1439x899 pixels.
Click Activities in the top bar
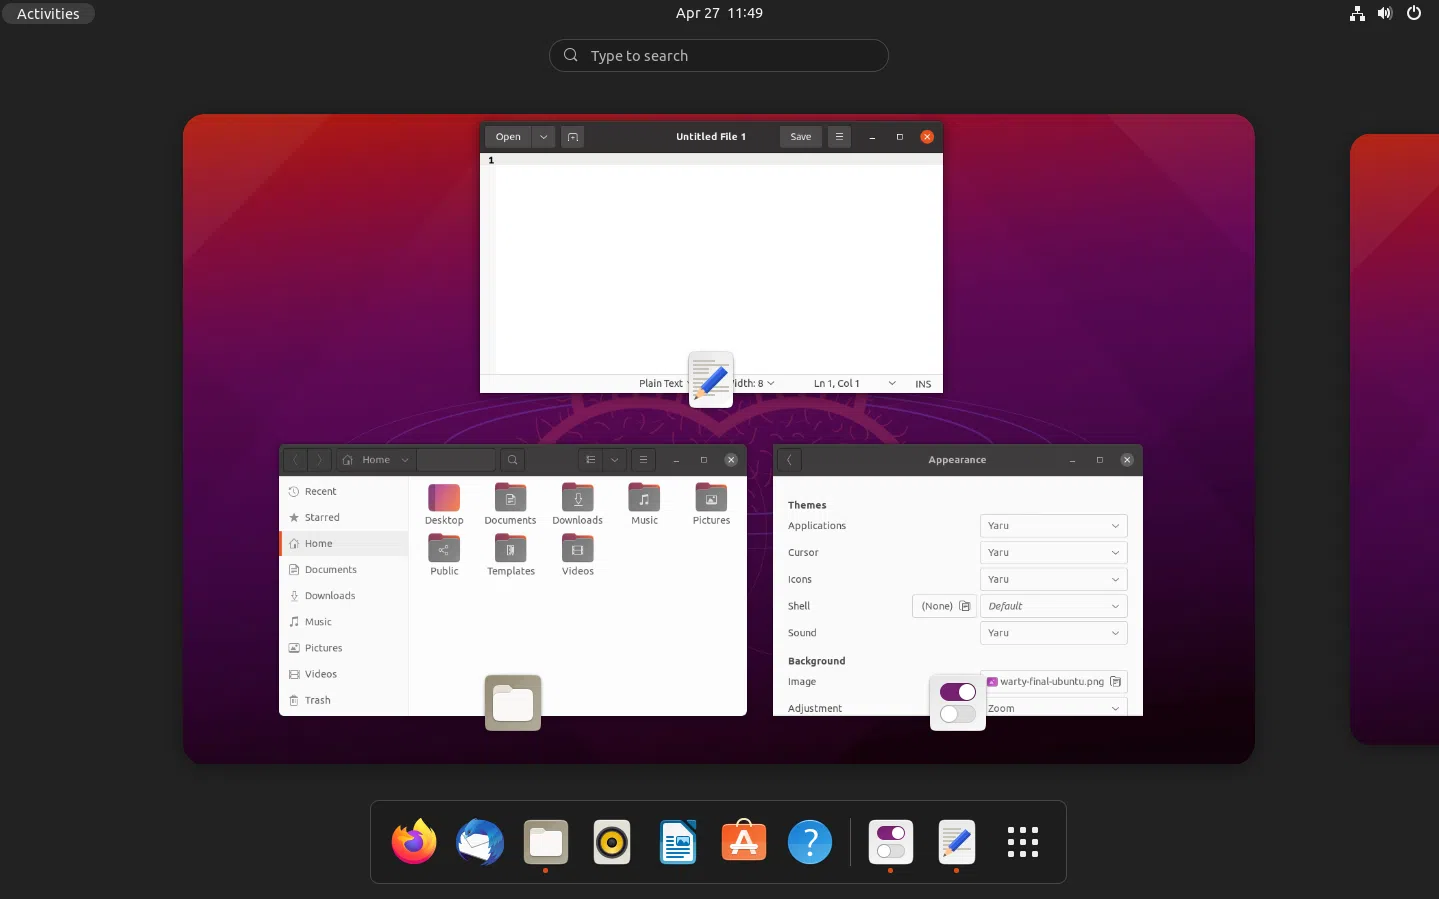[48, 13]
